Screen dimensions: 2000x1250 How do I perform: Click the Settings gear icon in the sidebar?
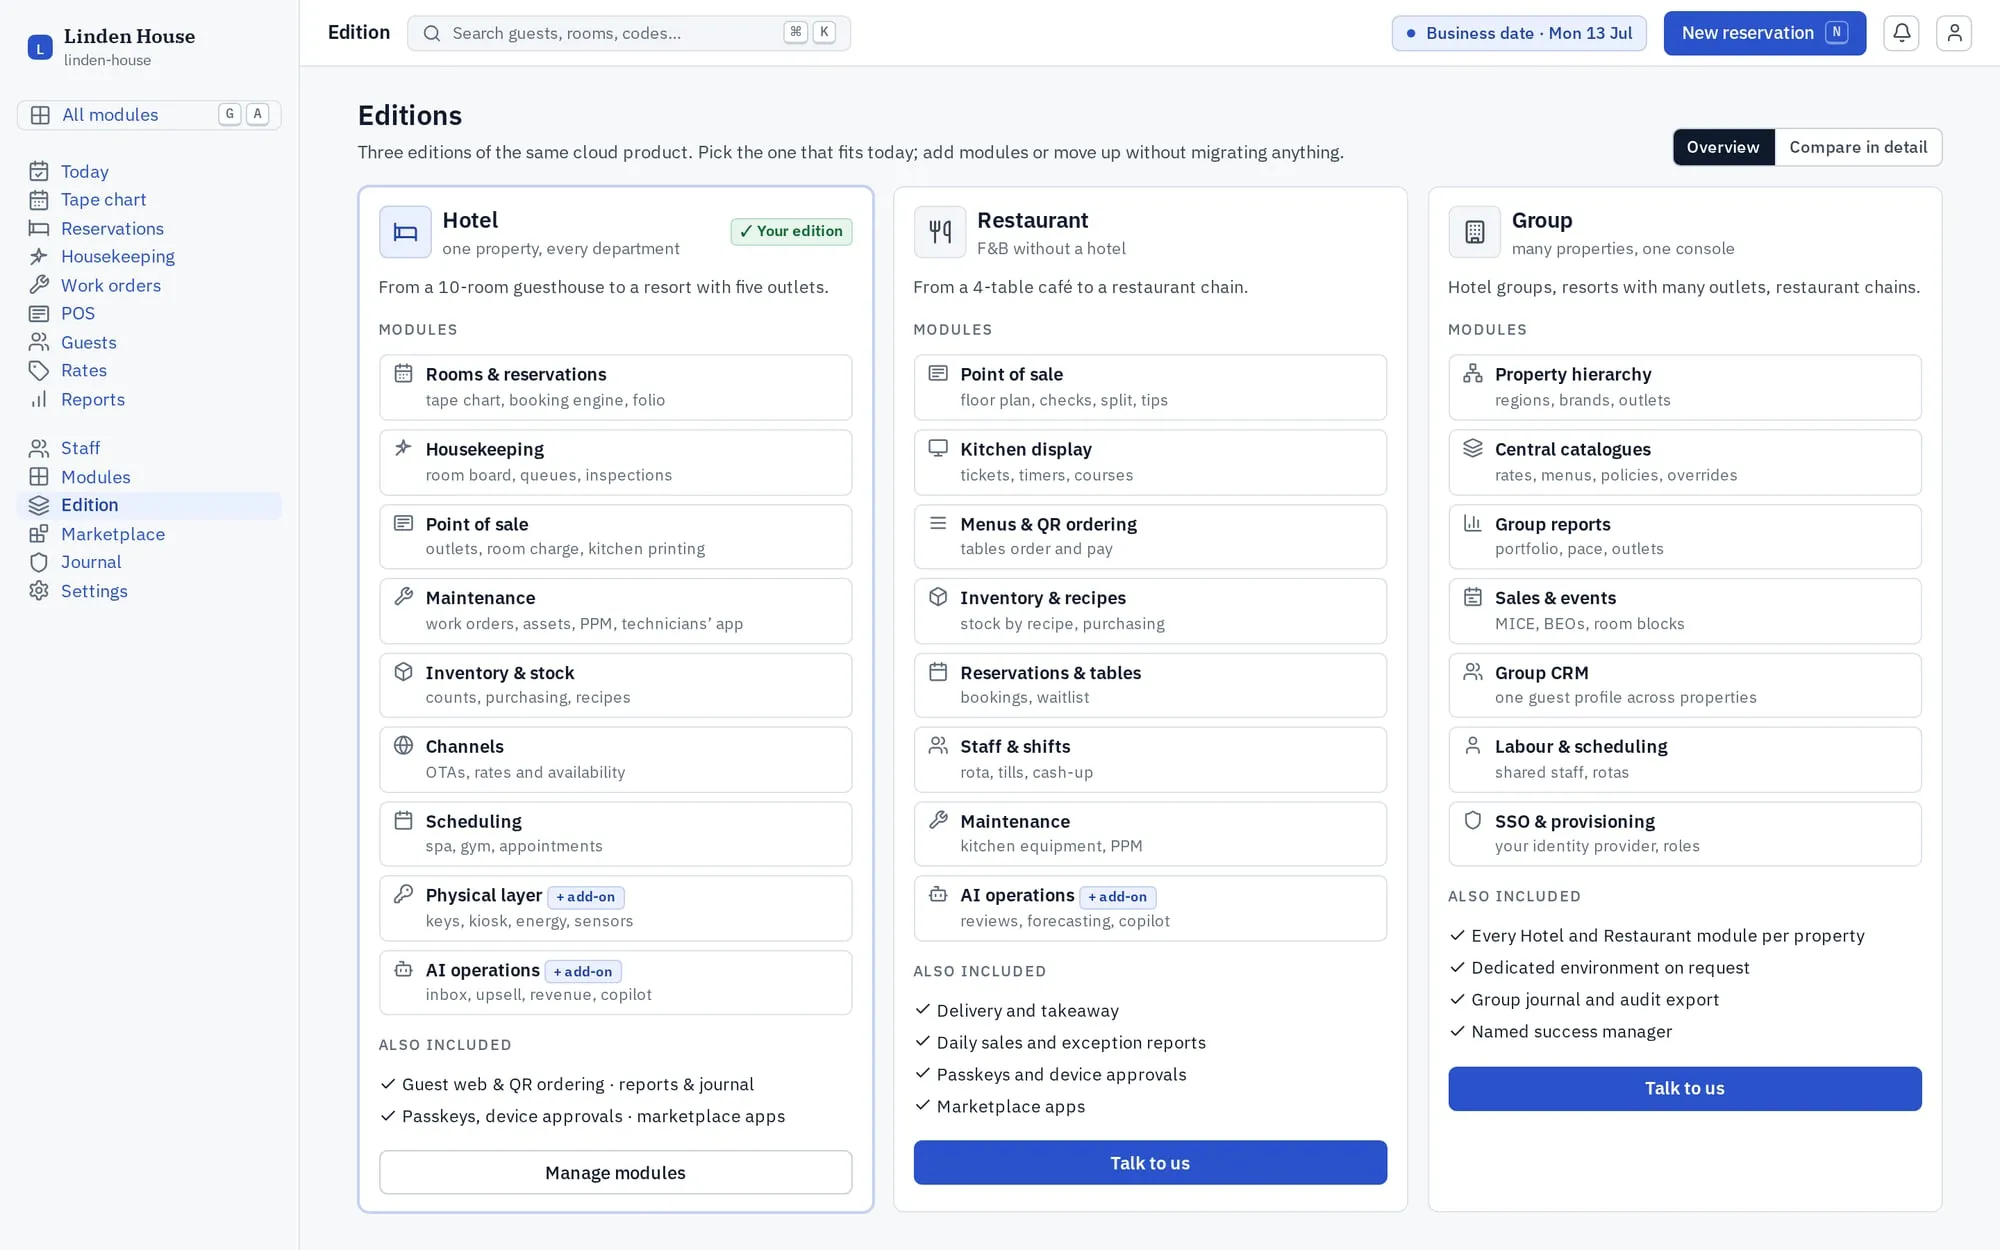point(39,591)
